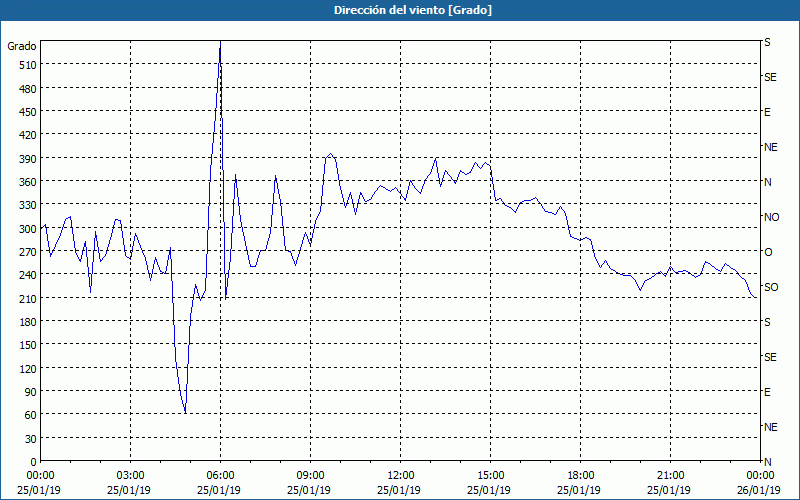Viewport: 800px width, 500px height.
Task: Click the 240 degree axis label
Action: tap(28, 276)
